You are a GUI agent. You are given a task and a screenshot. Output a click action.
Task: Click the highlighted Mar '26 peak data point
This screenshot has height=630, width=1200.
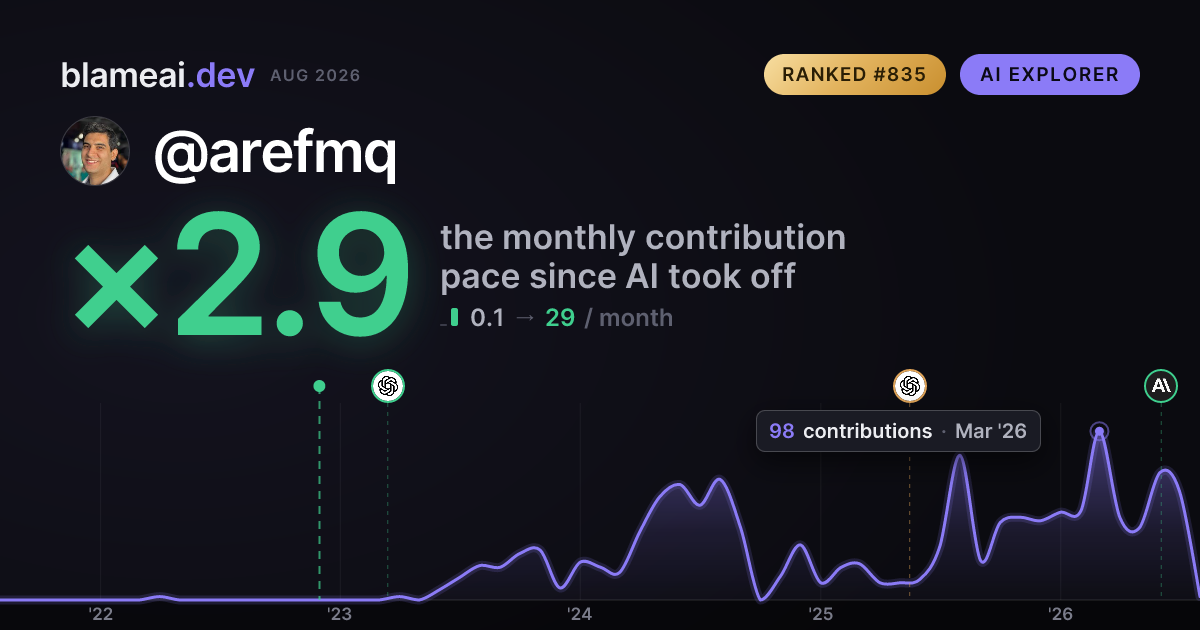pyautogui.click(x=1099, y=432)
